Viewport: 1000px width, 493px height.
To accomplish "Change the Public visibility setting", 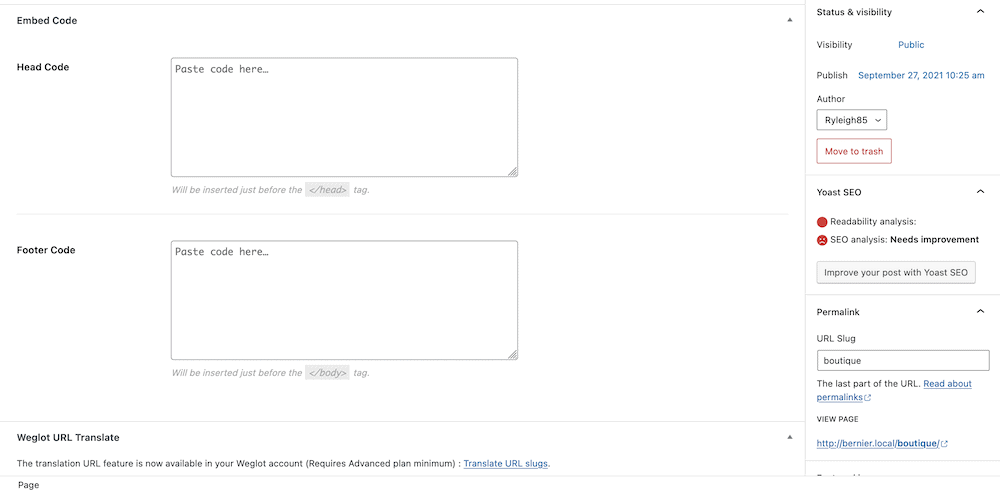I will [911, 45].
